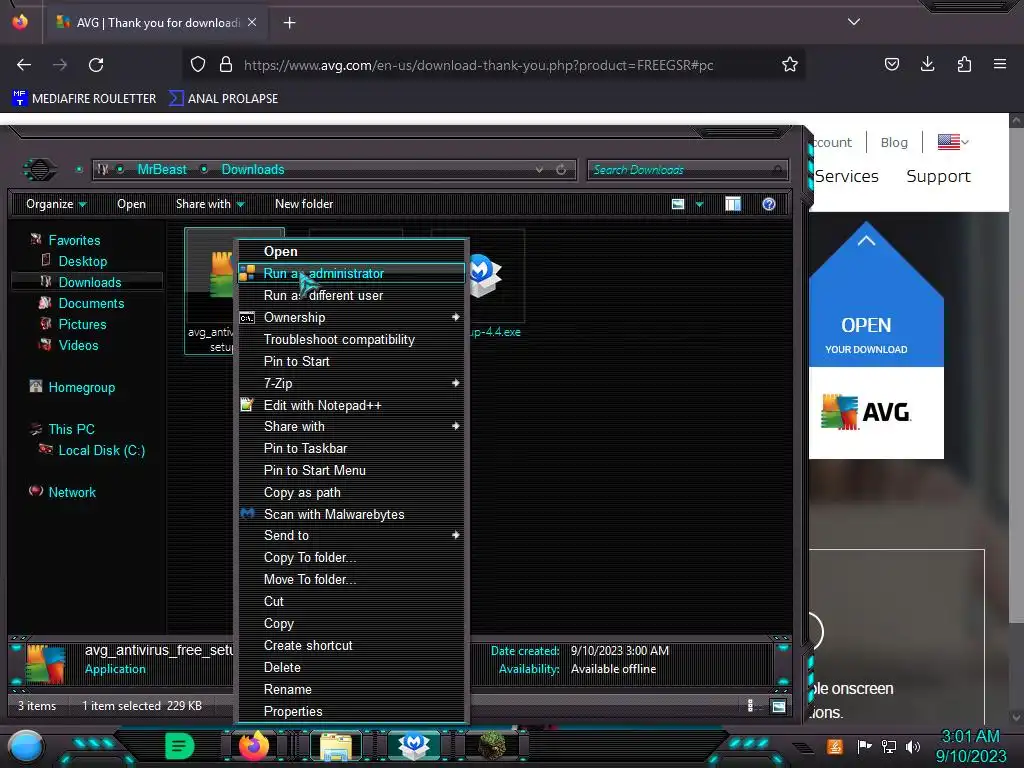This screenshot has width=1024, height=768.
Task: Bookmark this page with the star
Action: (x=790, y=64)
